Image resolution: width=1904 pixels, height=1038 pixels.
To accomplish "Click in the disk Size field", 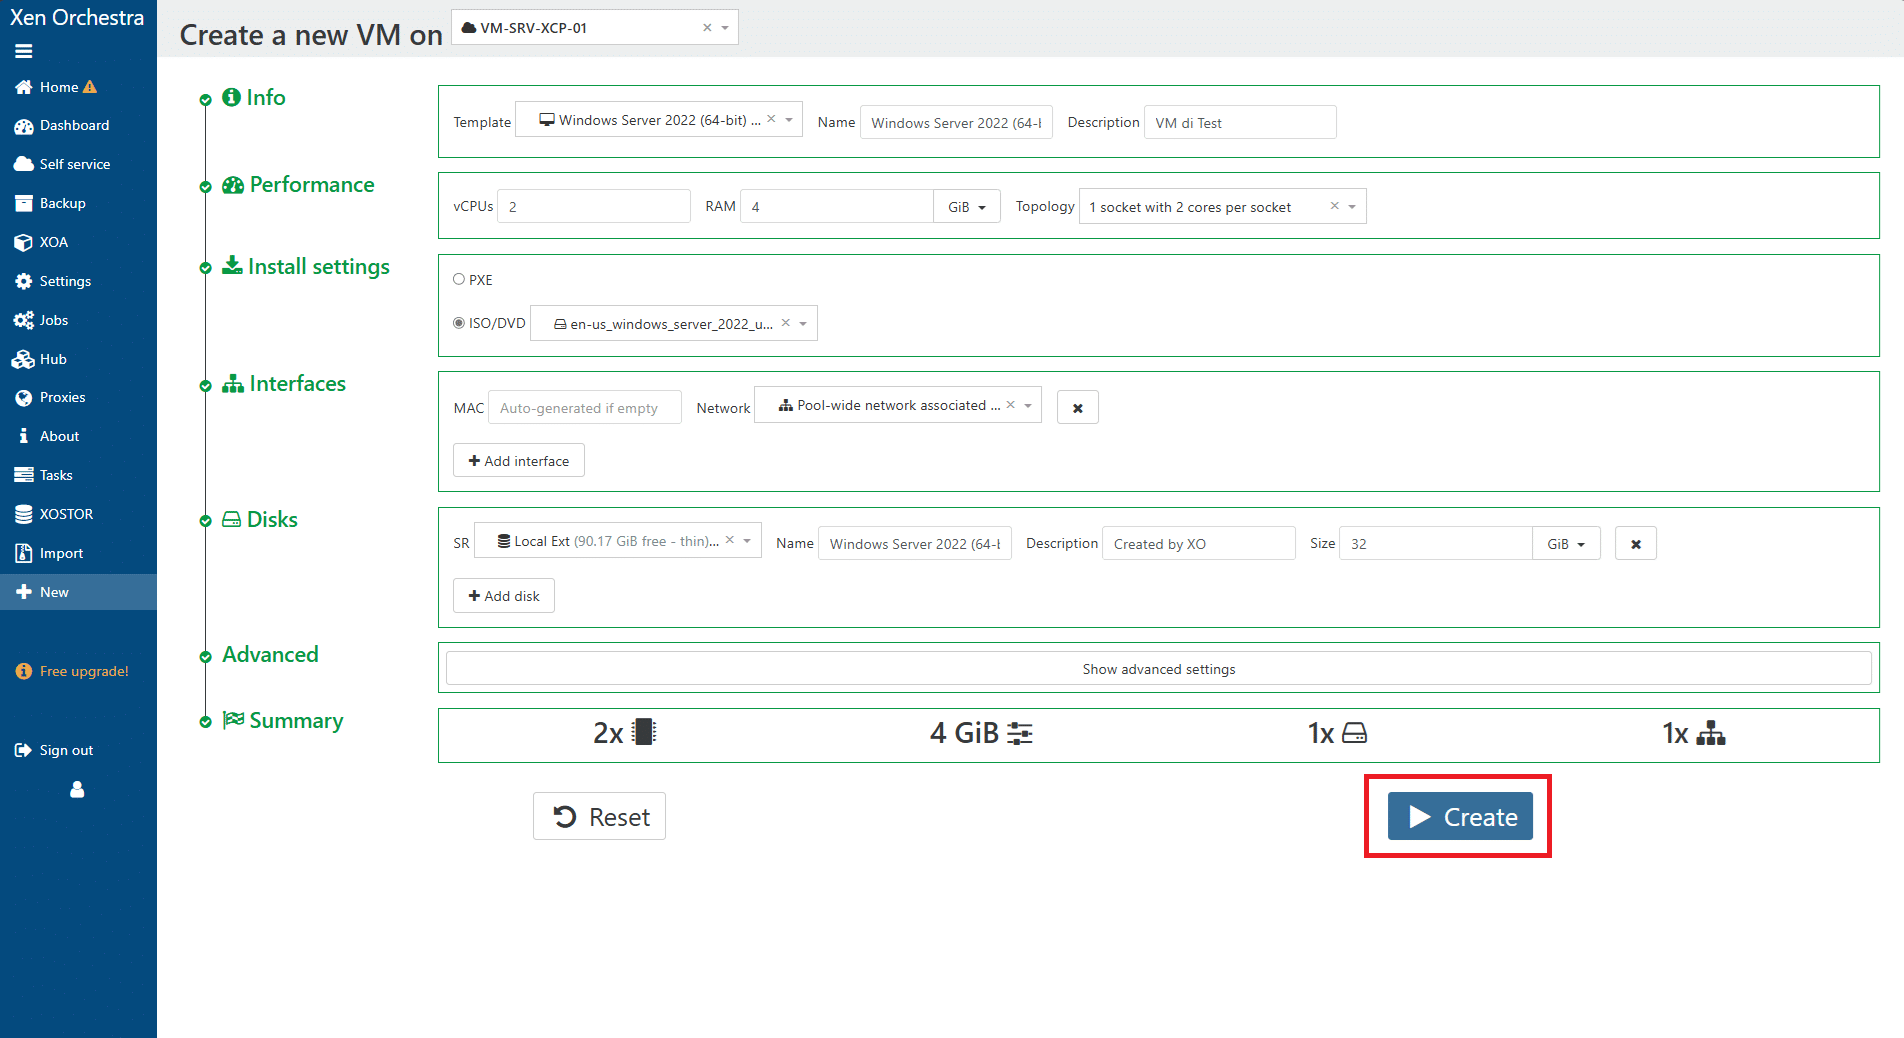I will [1436, 544].
